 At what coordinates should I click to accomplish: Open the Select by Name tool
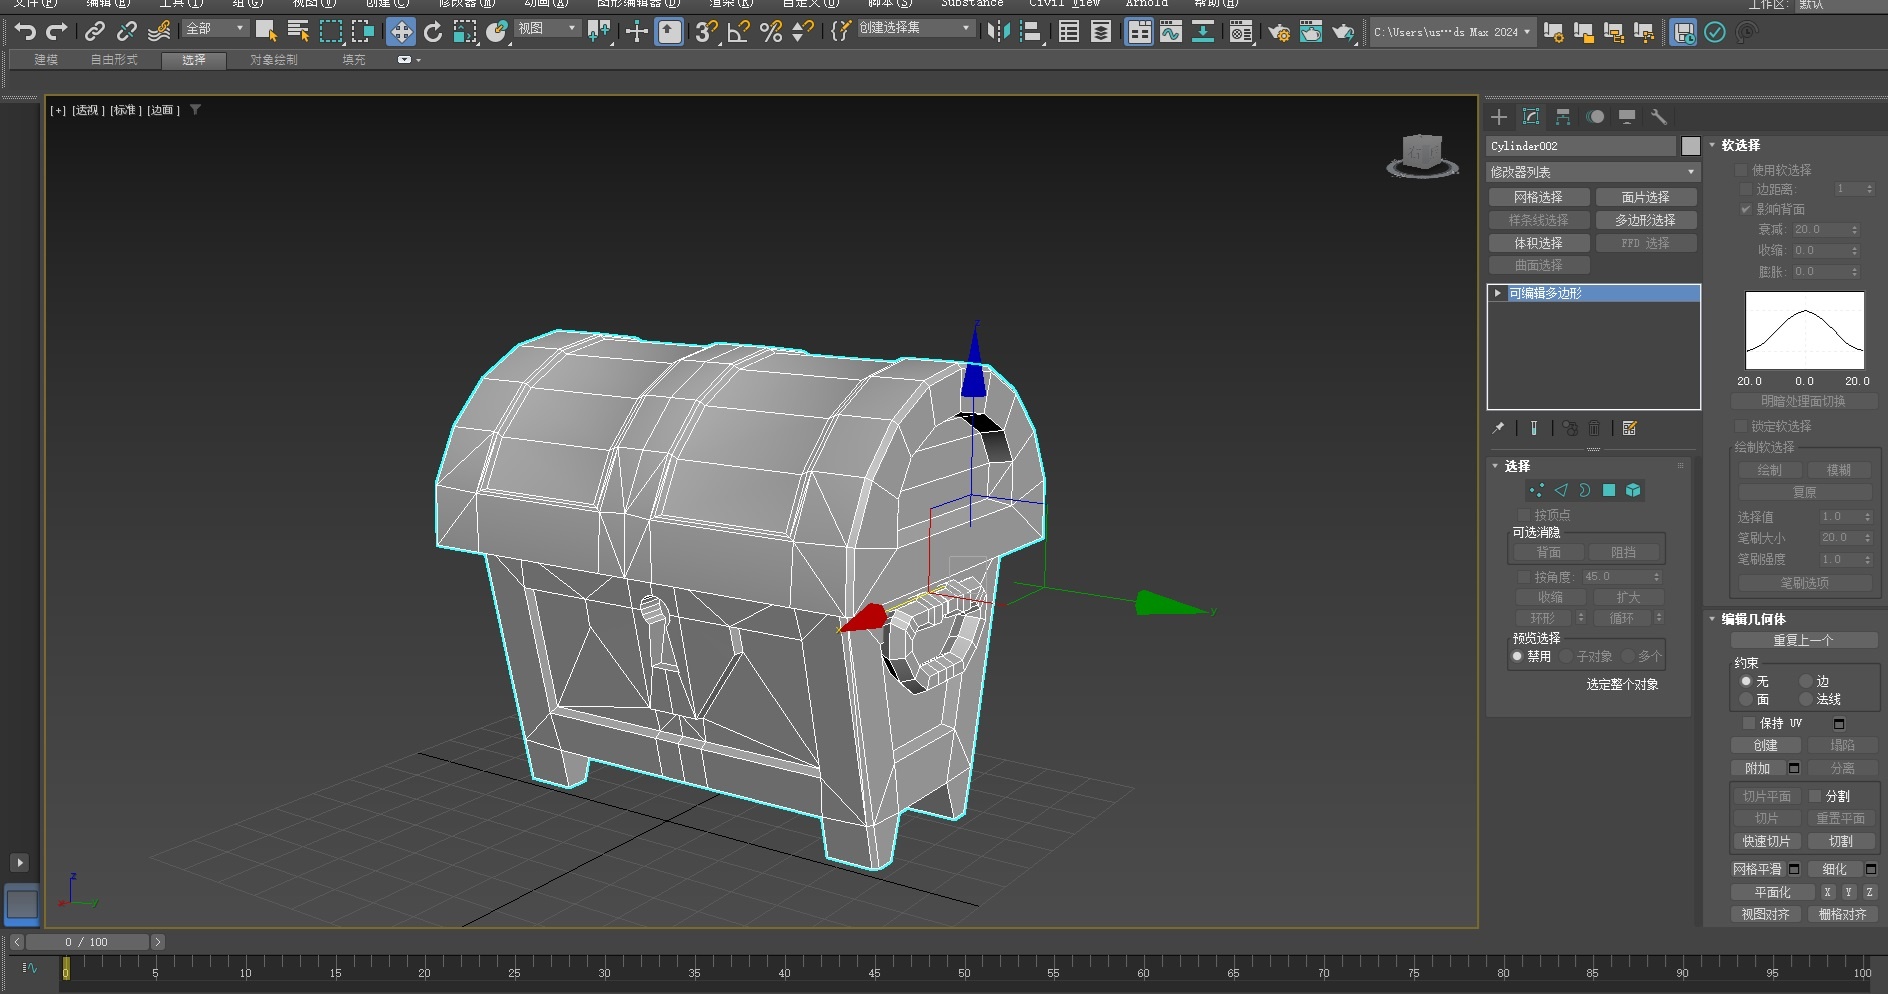pyautogui.click(x=298, y=32)
